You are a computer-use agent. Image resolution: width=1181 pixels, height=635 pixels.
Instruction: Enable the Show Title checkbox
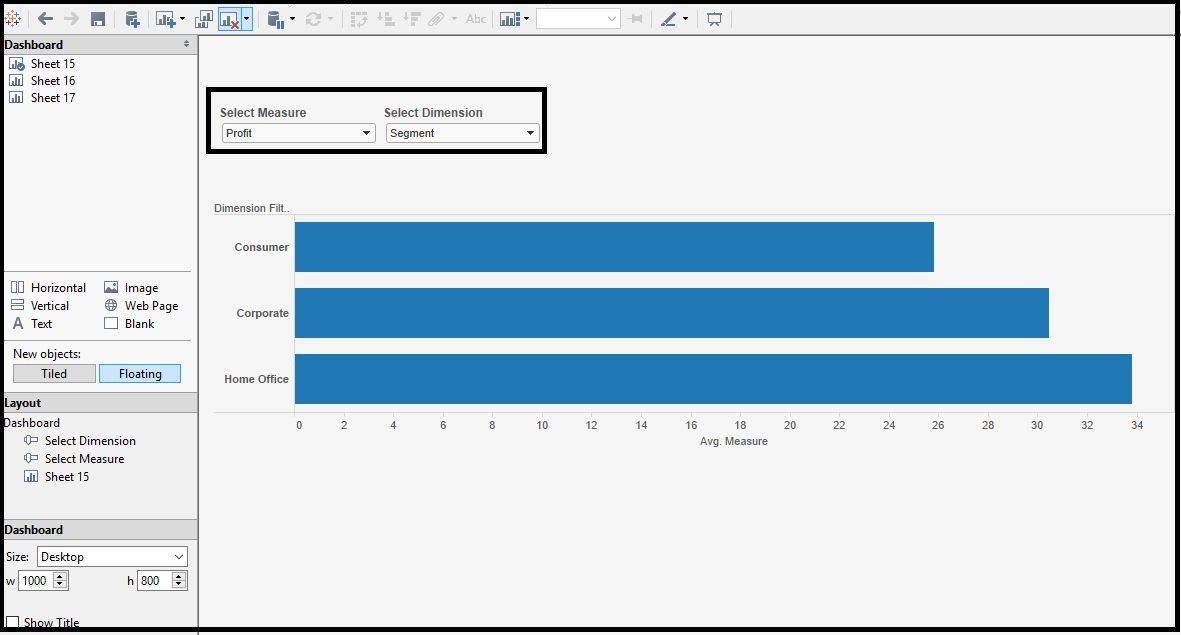click(x=15, y=622)
